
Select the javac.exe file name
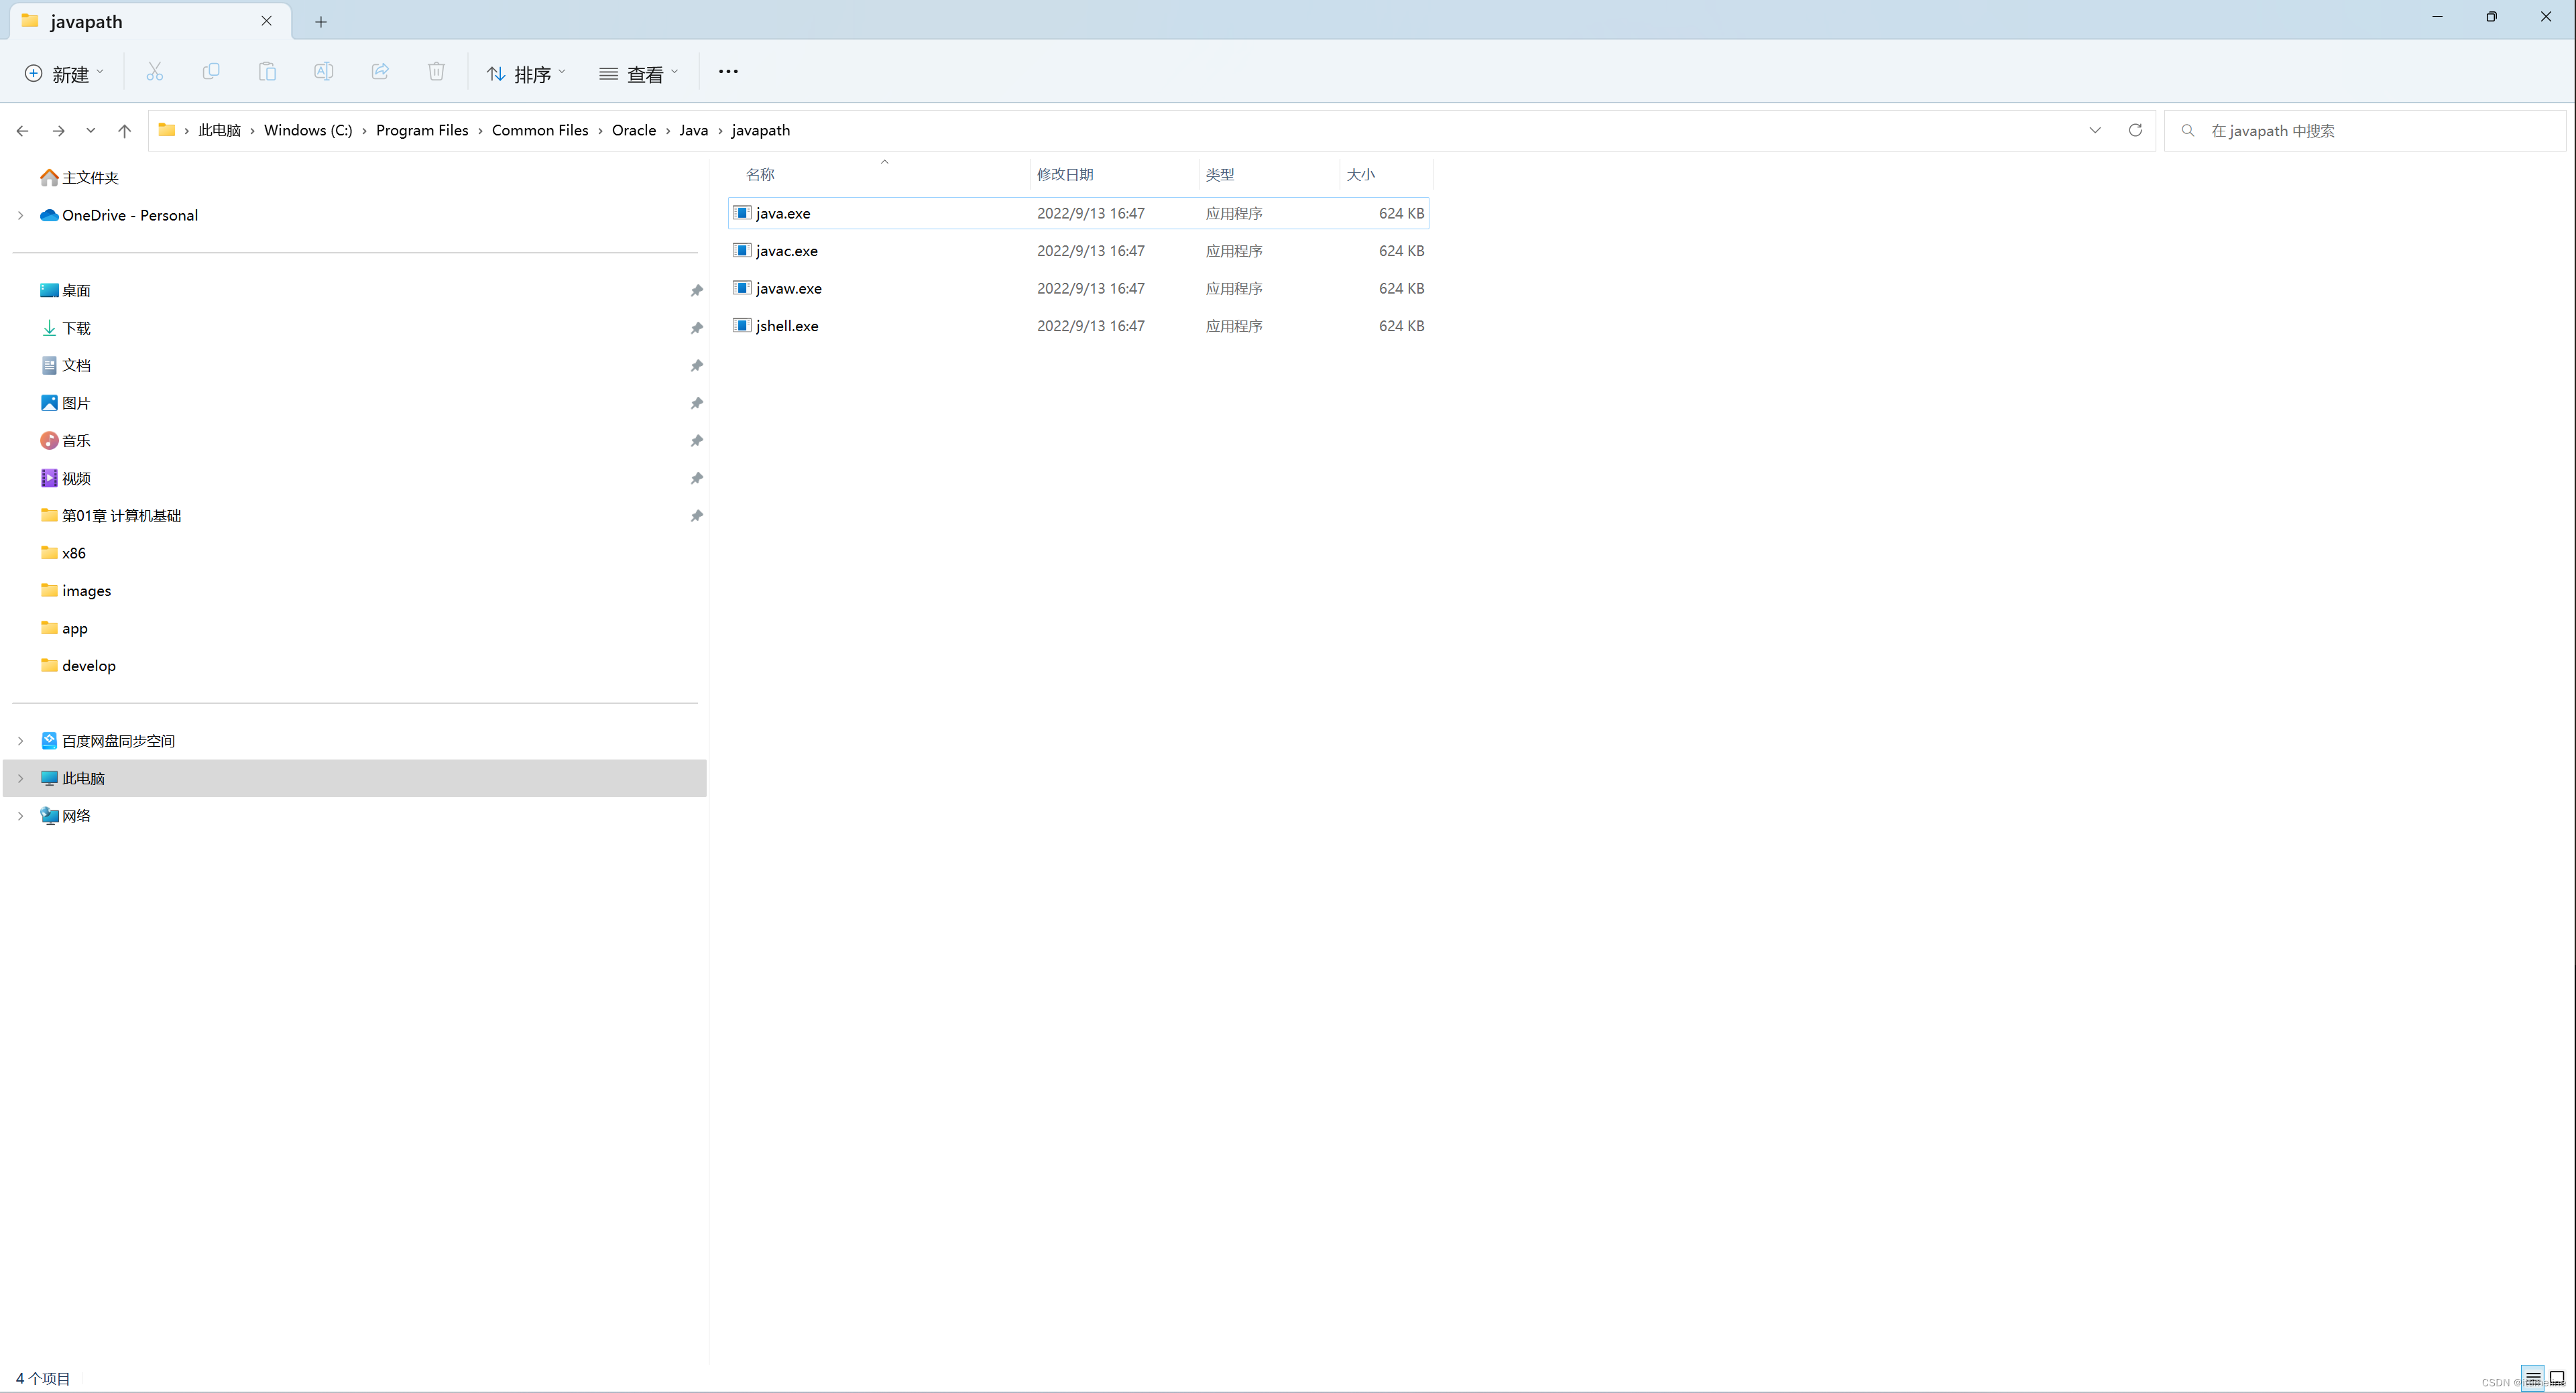click(x=786, y=251)
